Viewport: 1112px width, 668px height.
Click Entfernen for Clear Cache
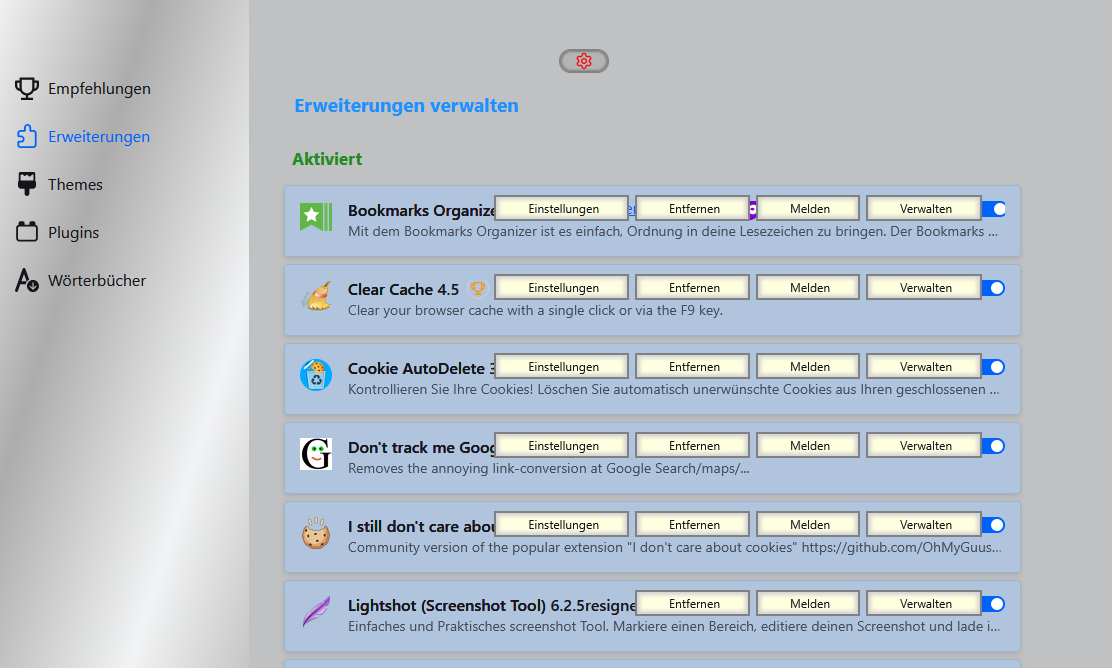692,287
